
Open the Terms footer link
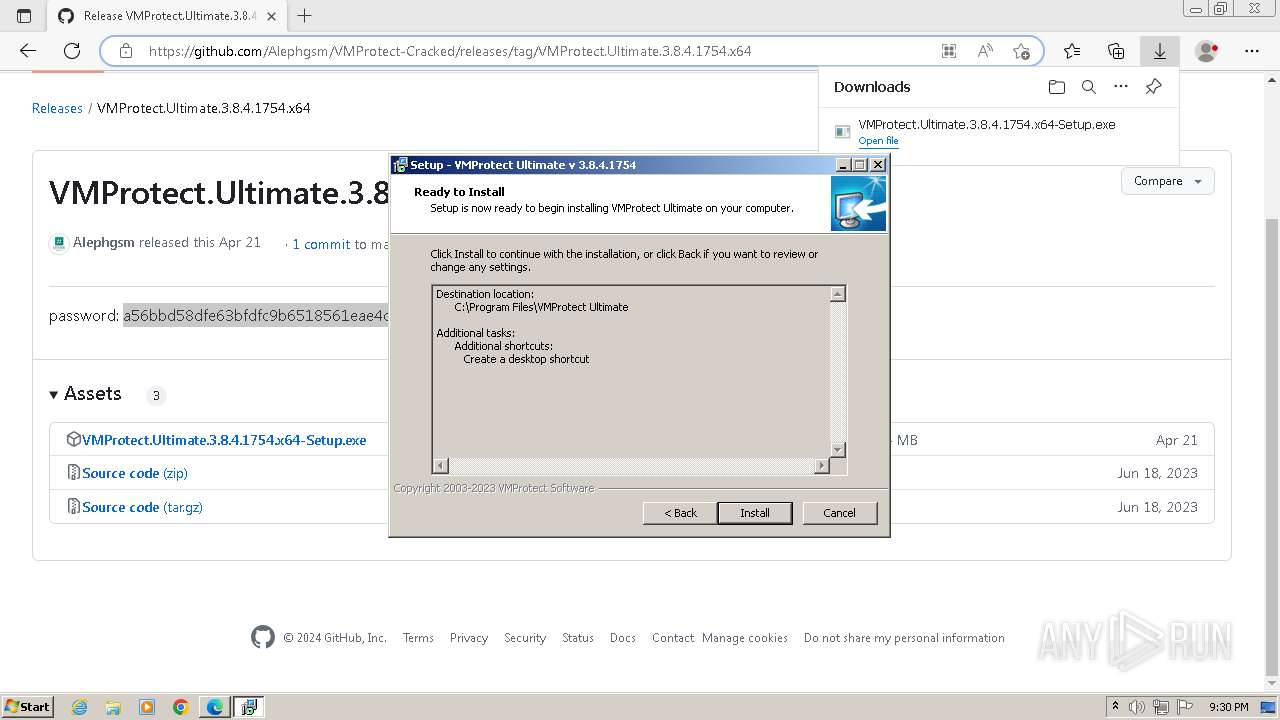coord(418,638)
